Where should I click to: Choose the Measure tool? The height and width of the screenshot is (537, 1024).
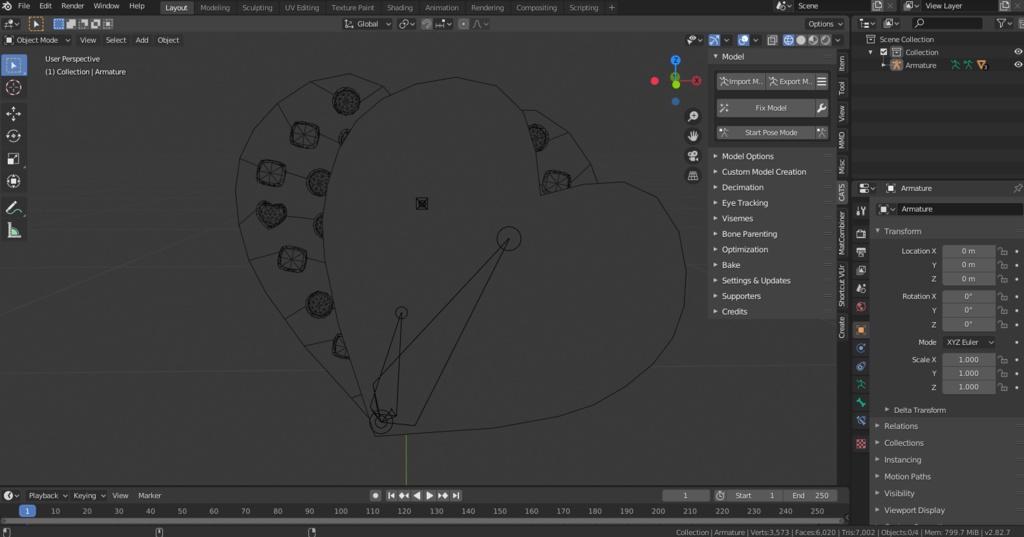[x=14, y=231]
